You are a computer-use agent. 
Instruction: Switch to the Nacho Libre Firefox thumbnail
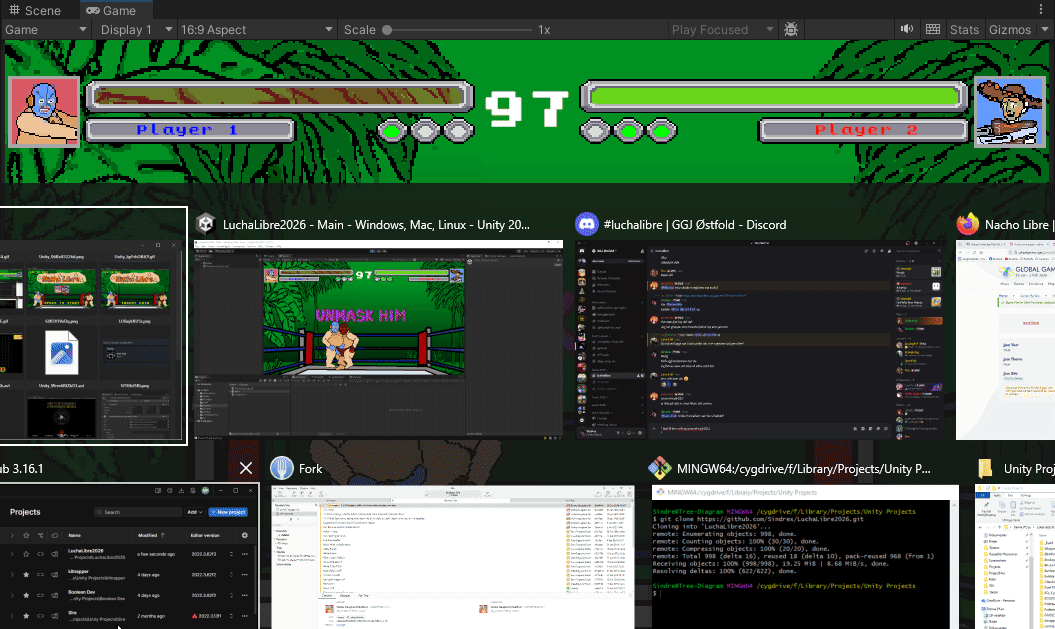click(1005, 340)
